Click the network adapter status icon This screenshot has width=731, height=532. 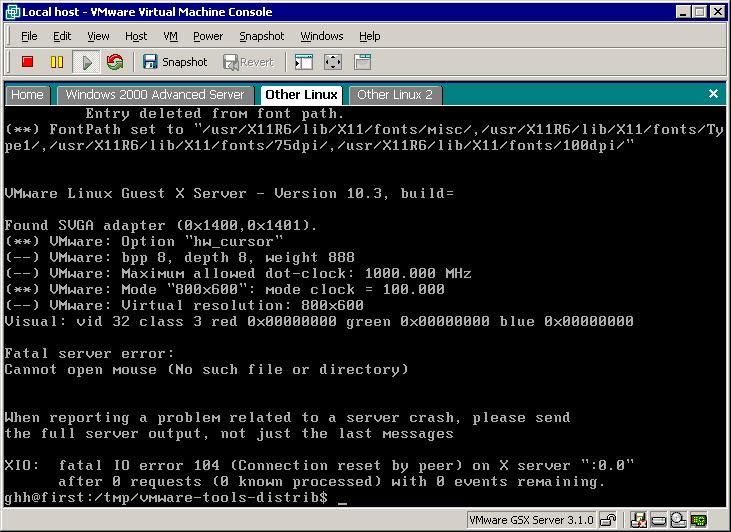pos(699,519)
